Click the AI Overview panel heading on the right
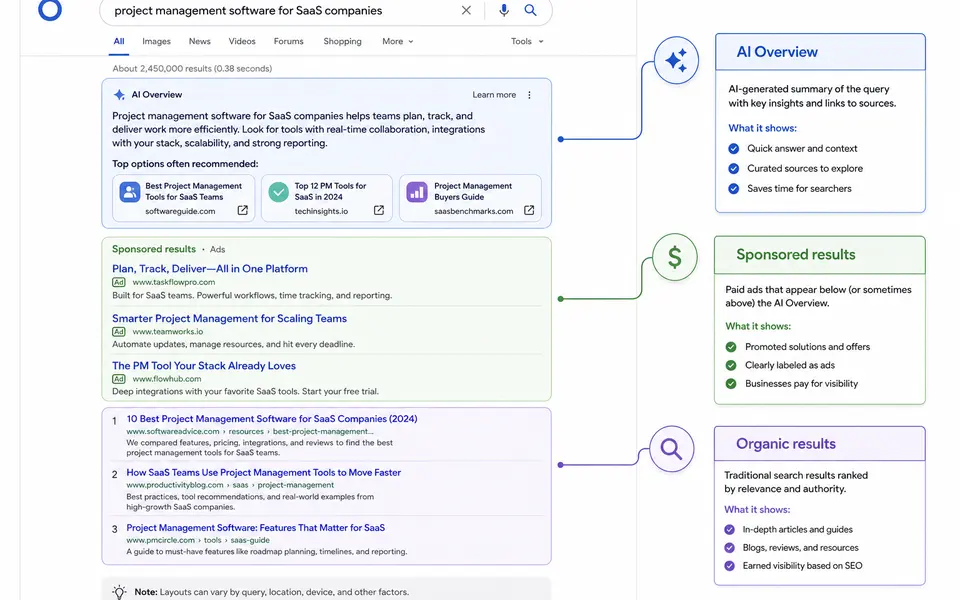The width and height of the screenshot is (960, 600). coord(777,52)
